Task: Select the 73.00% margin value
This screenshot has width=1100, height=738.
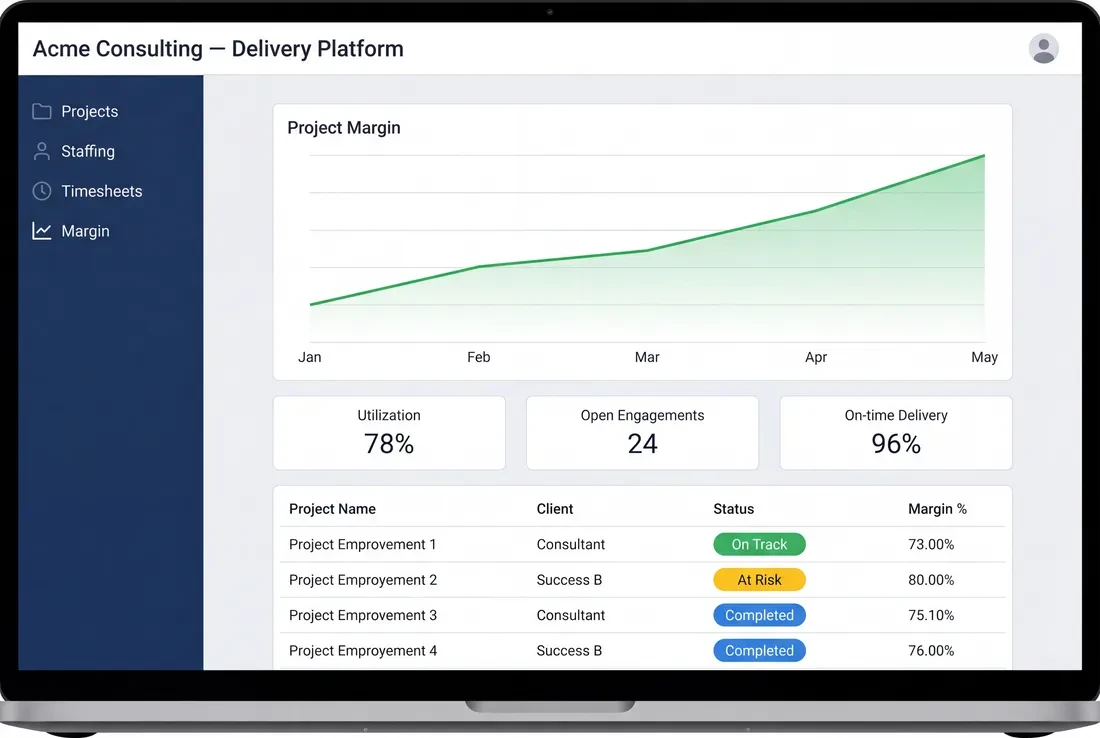Action: (931, 544)
